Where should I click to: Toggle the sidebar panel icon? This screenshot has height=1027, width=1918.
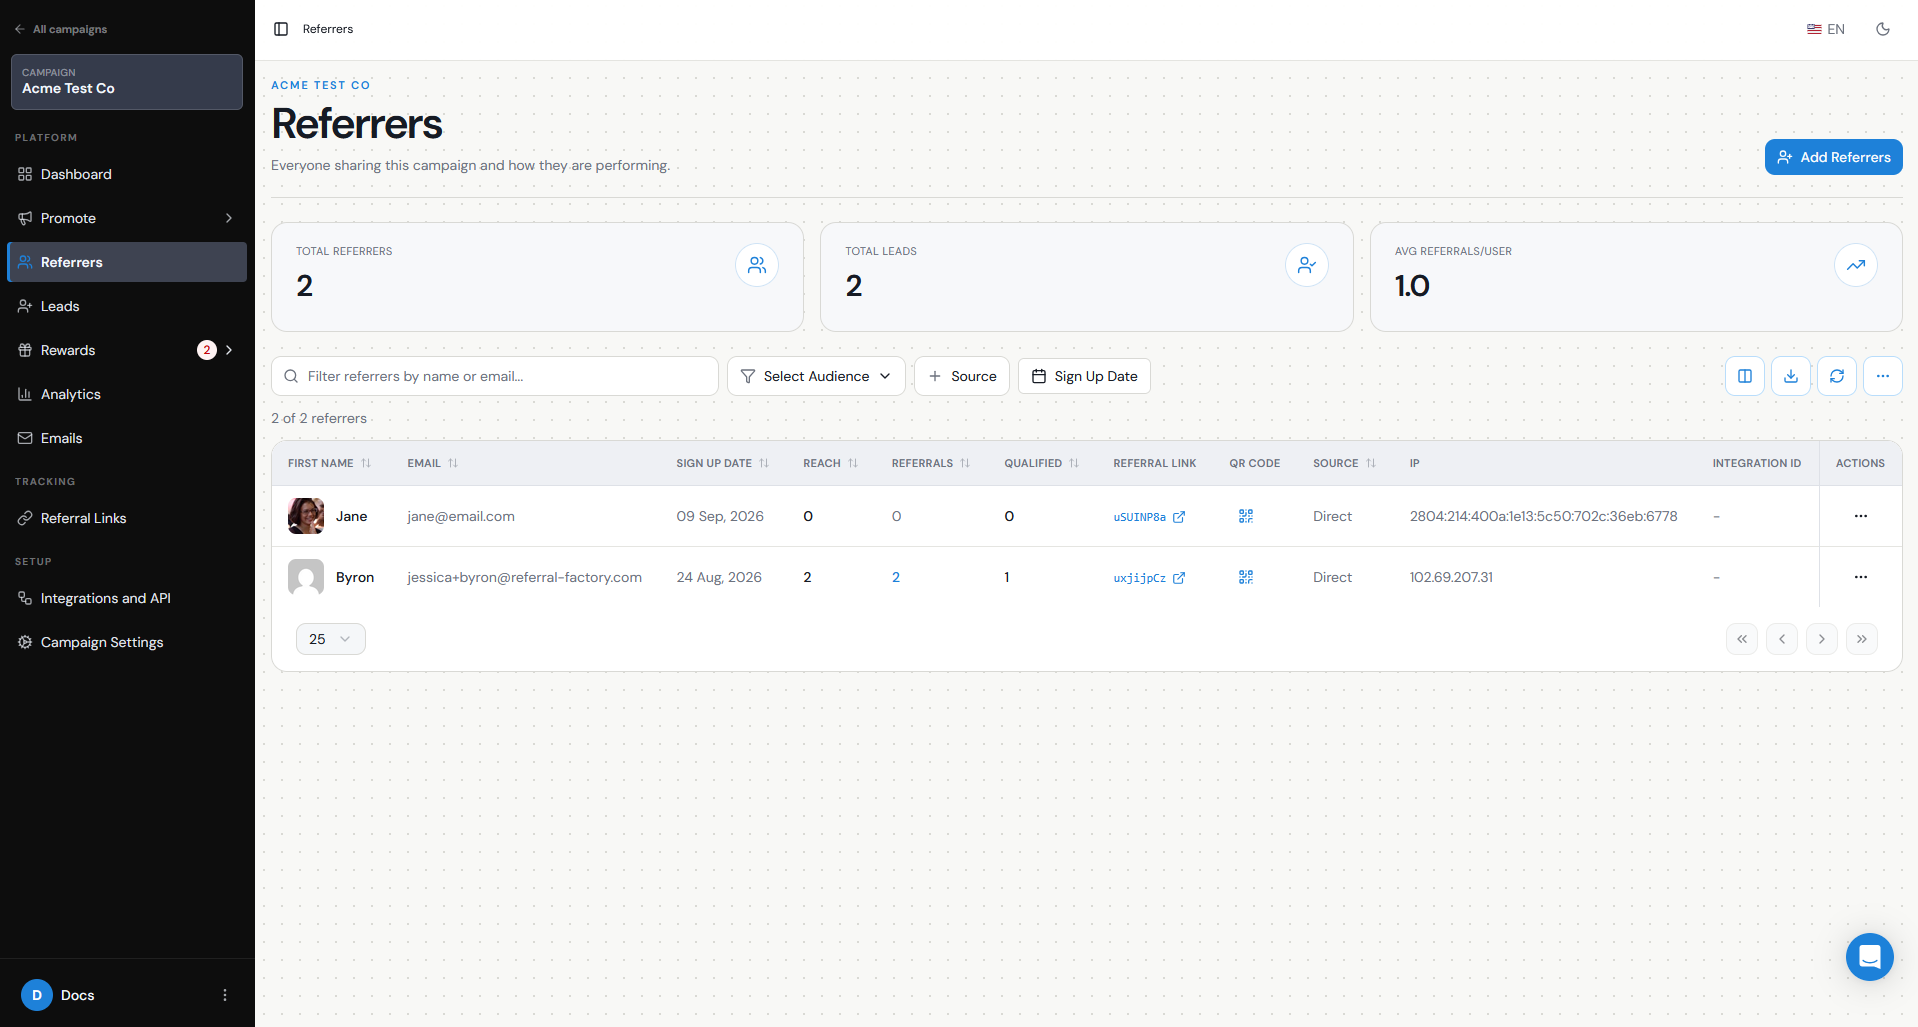(281, 29)
